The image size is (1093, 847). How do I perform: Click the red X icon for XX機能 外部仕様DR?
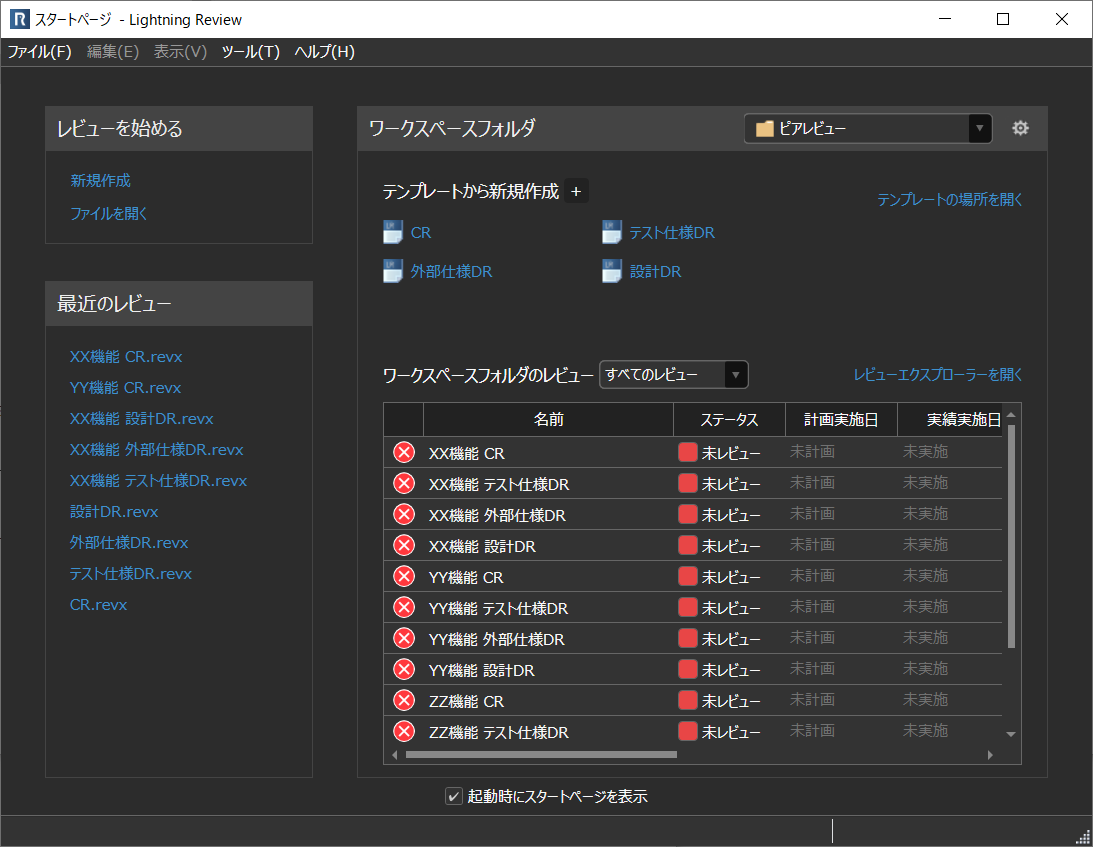coord(404,514)
